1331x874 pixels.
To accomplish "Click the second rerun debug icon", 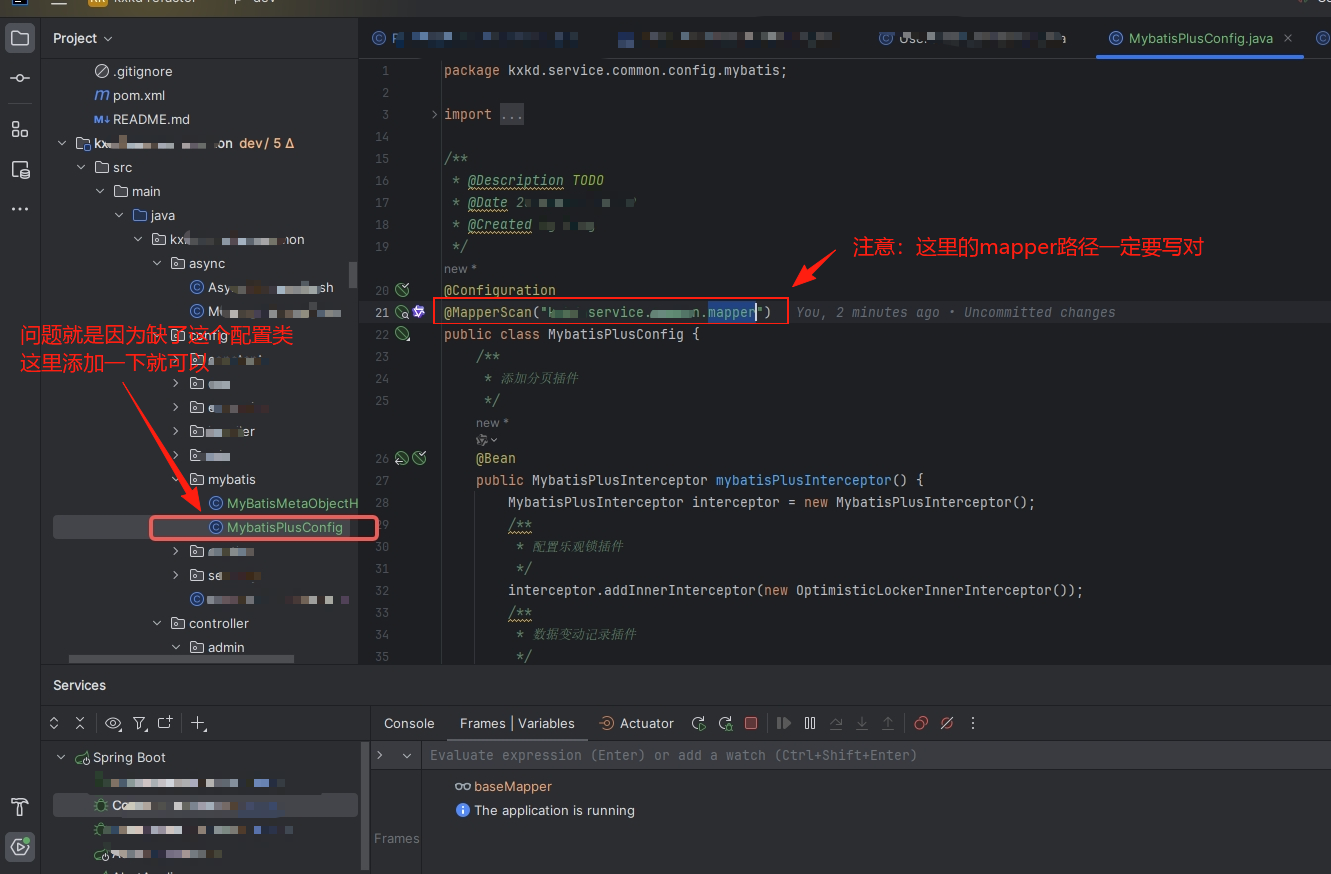I will pyautogui.click(x=725, y=723).
